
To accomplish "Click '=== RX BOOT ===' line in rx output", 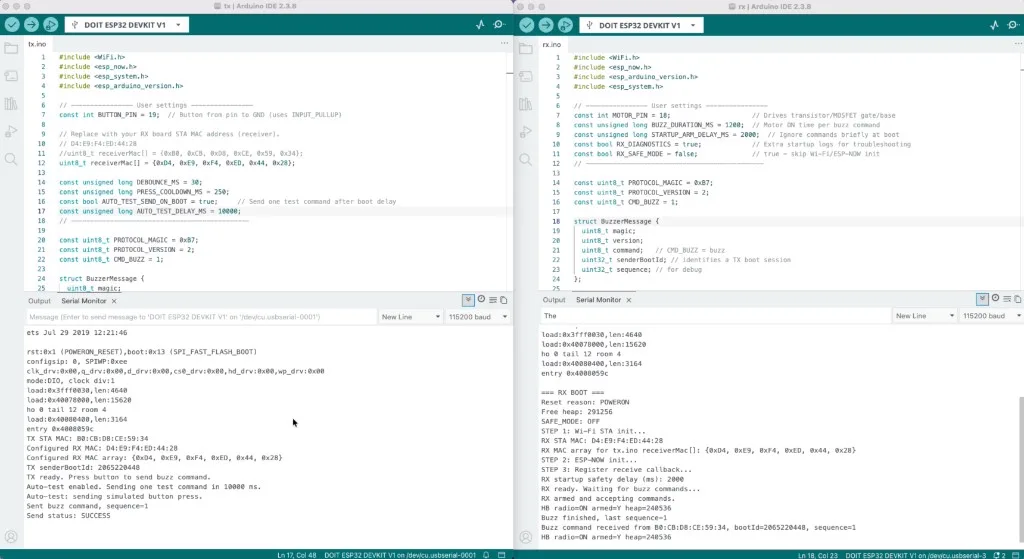I will (573, 392).
